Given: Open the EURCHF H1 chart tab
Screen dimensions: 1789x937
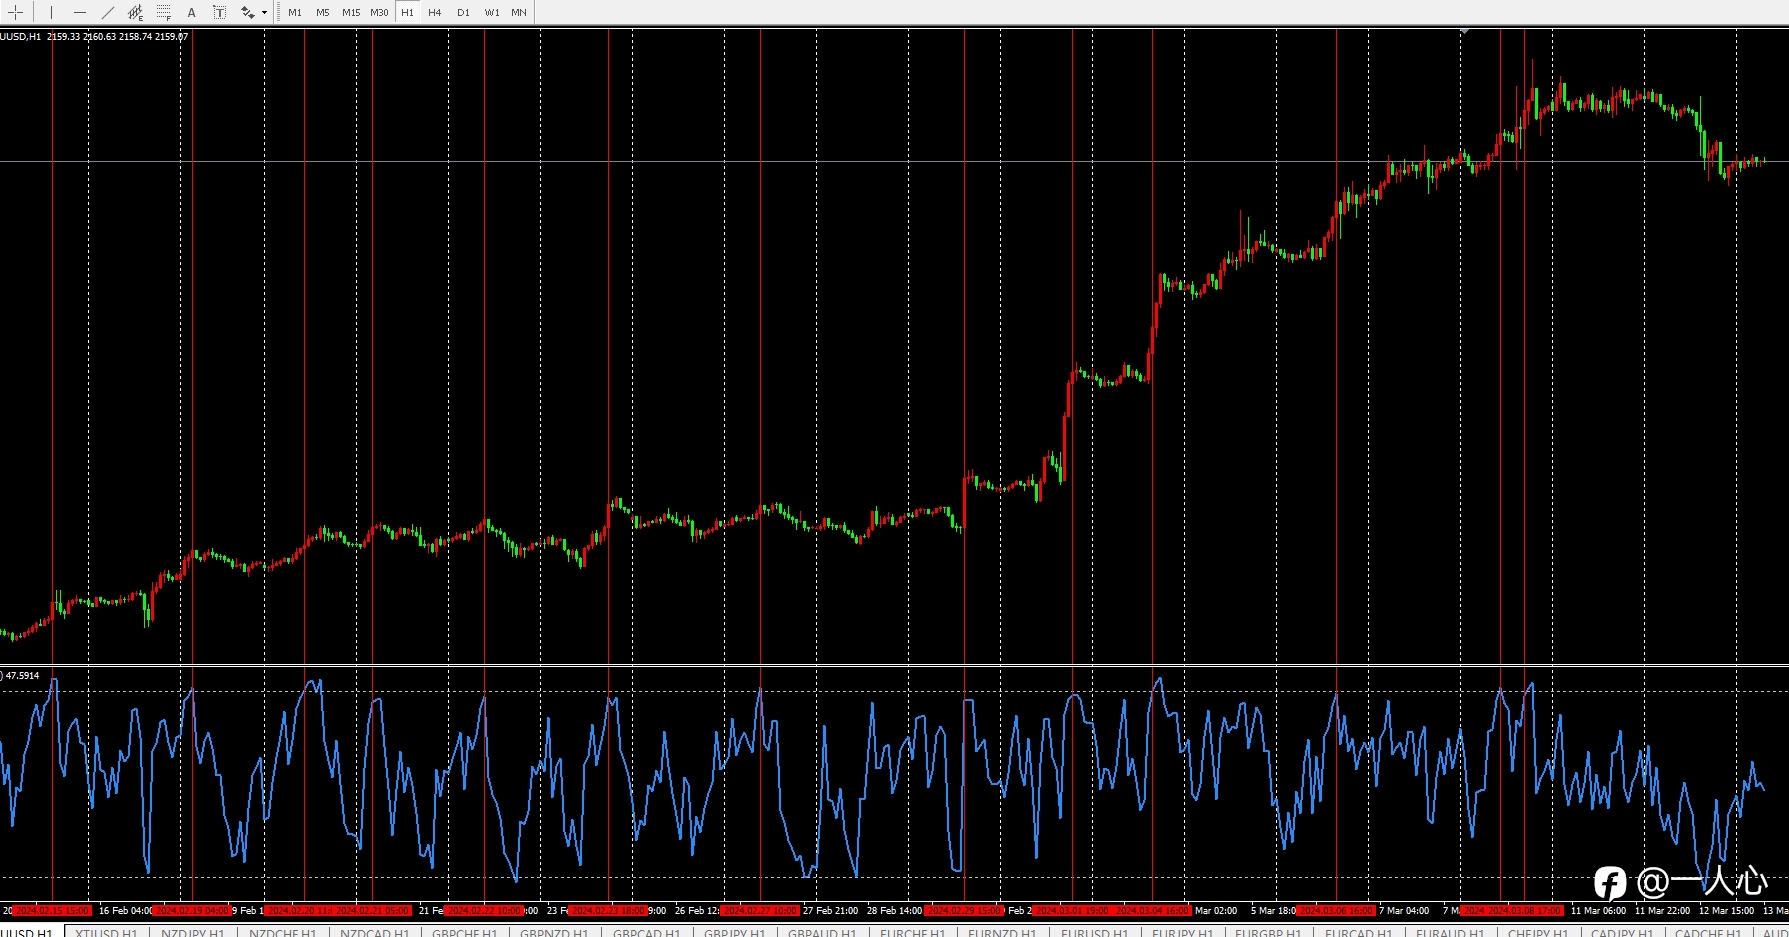Looking at the screenshot, I should tap(912, 932).
